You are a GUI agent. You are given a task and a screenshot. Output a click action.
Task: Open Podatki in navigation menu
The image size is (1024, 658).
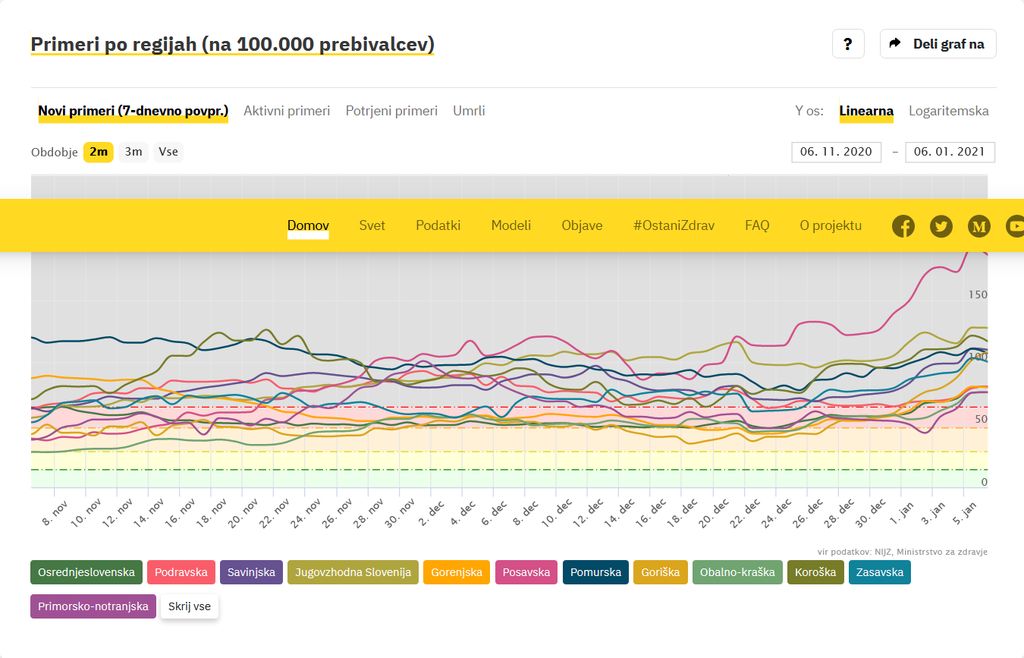coord(438,225)
